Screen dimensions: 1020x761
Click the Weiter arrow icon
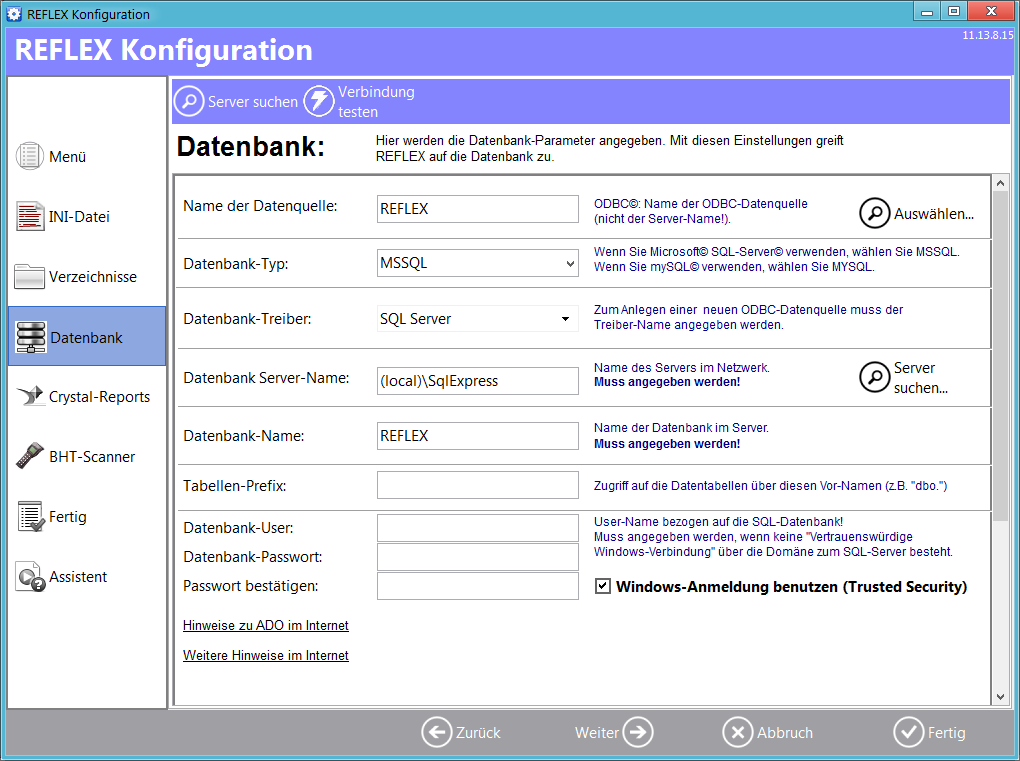pyautogui.click(x=638, y=732)
